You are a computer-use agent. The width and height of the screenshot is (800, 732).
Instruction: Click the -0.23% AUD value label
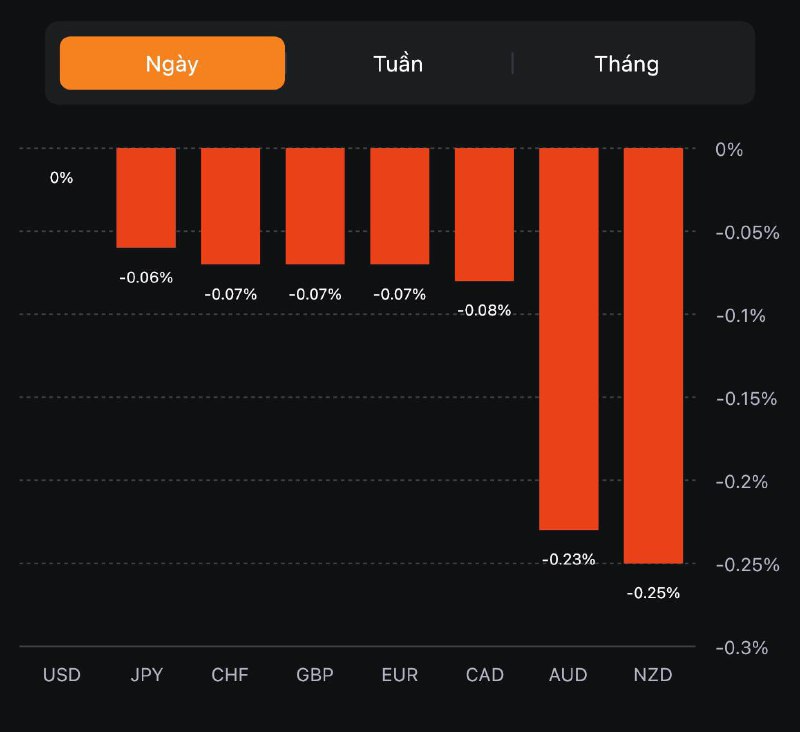point(569,560)
